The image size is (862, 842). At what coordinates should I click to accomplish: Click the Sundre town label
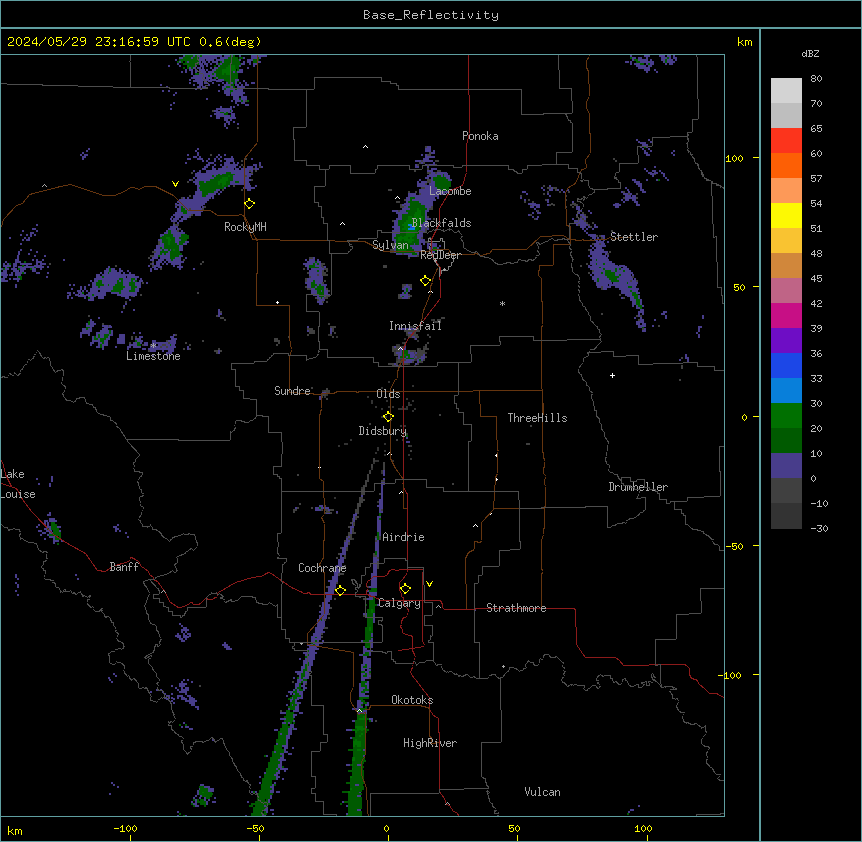tap(292, 391)
